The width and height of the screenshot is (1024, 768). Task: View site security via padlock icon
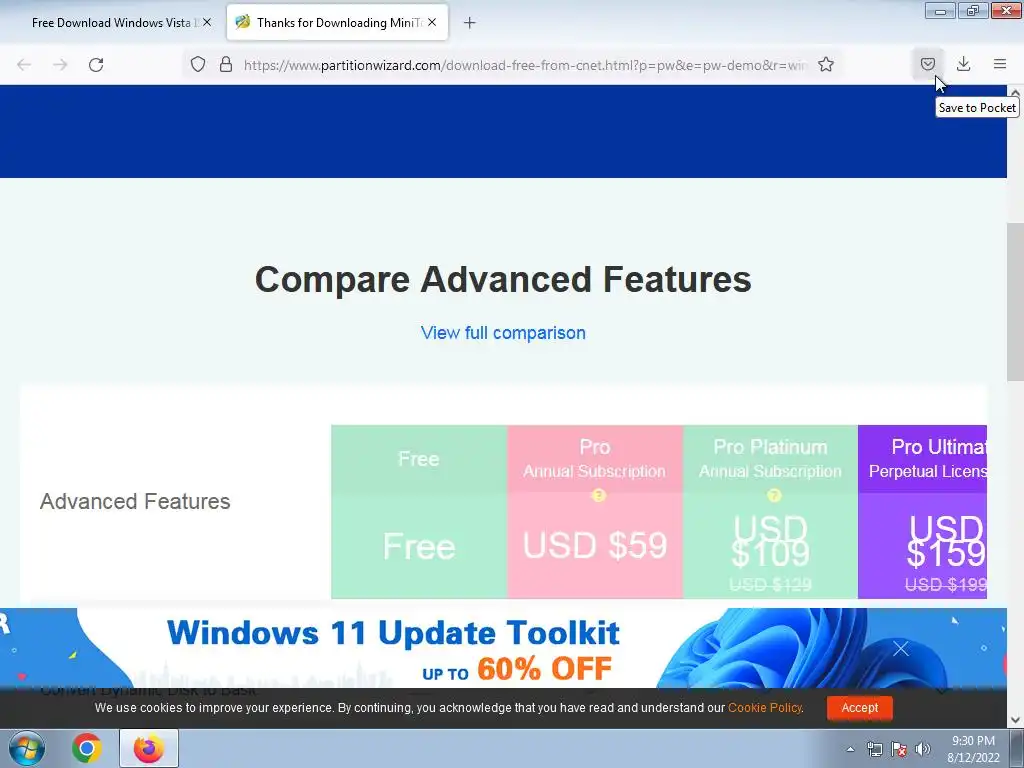click(226, 64)
